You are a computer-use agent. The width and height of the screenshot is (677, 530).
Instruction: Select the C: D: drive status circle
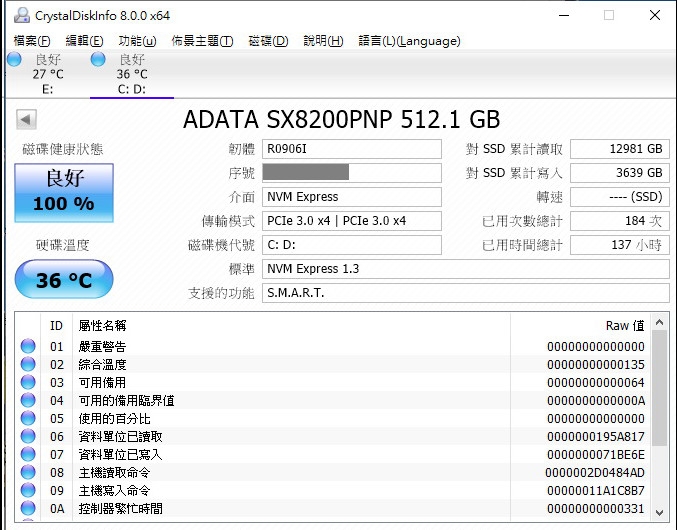98,59
